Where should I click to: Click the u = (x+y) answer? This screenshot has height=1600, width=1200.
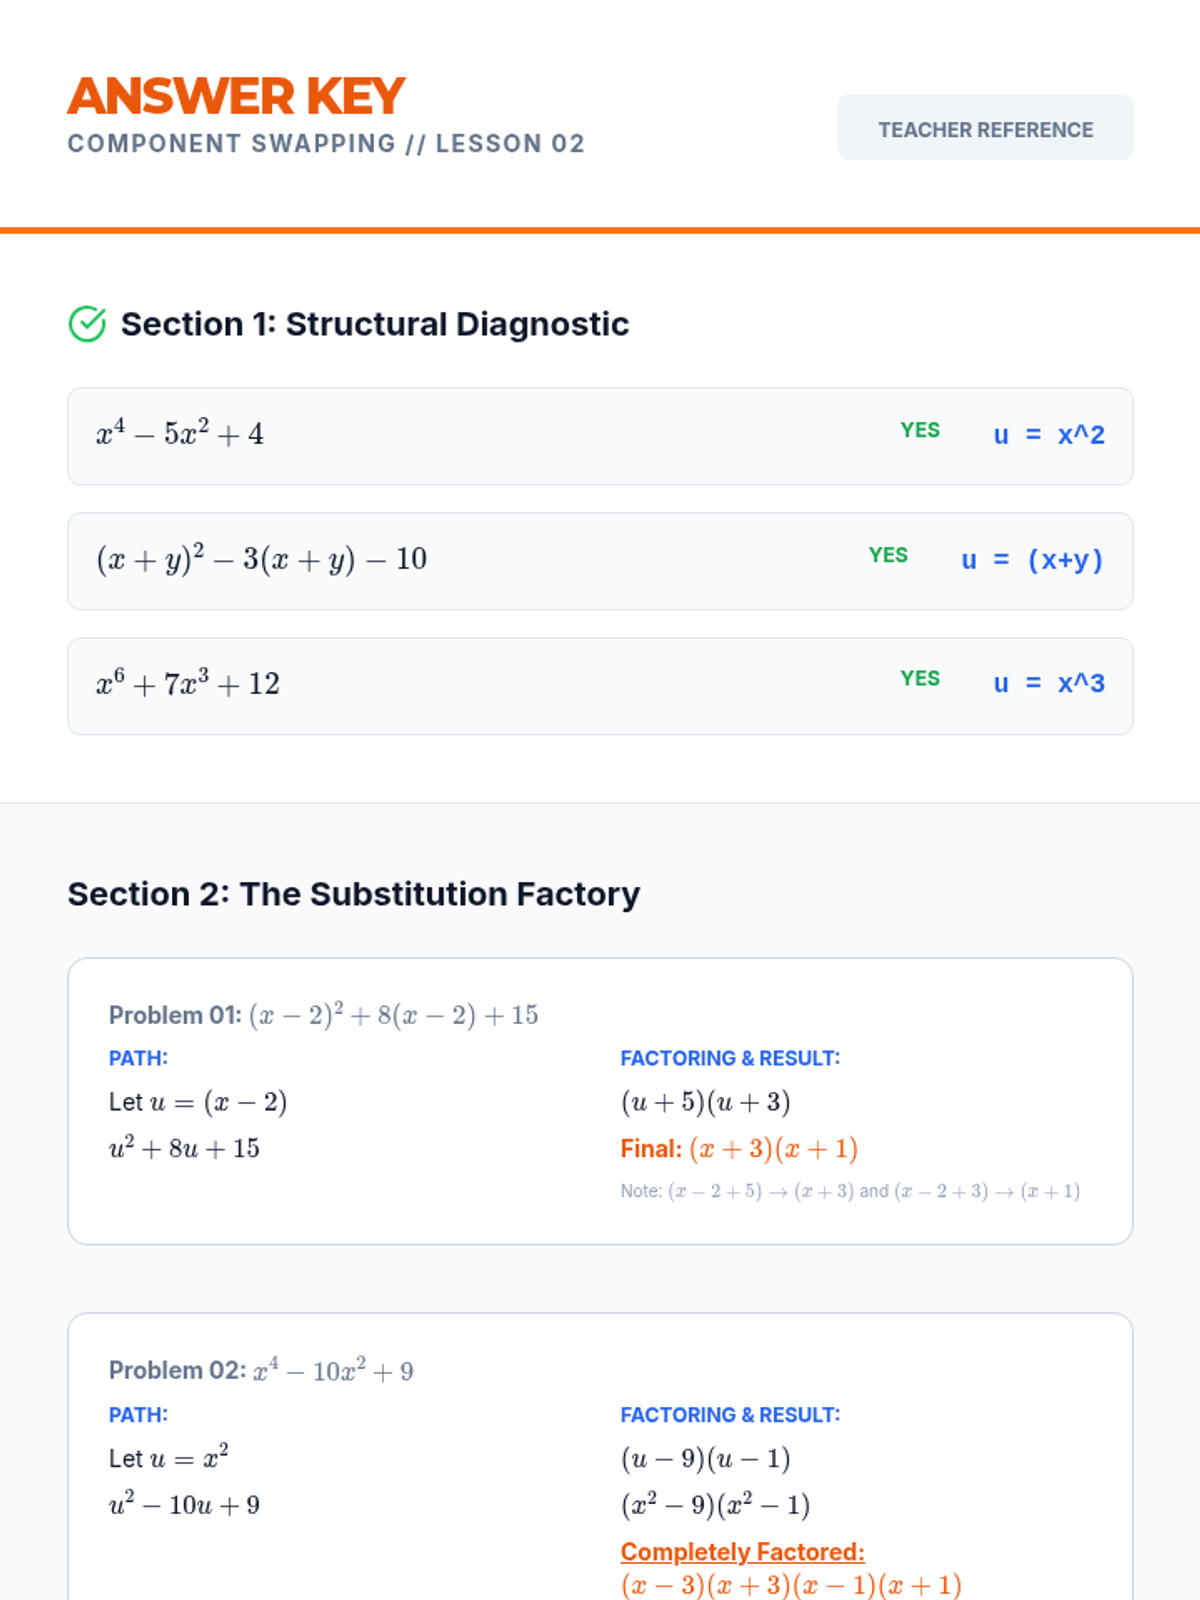click(1032, 560)
